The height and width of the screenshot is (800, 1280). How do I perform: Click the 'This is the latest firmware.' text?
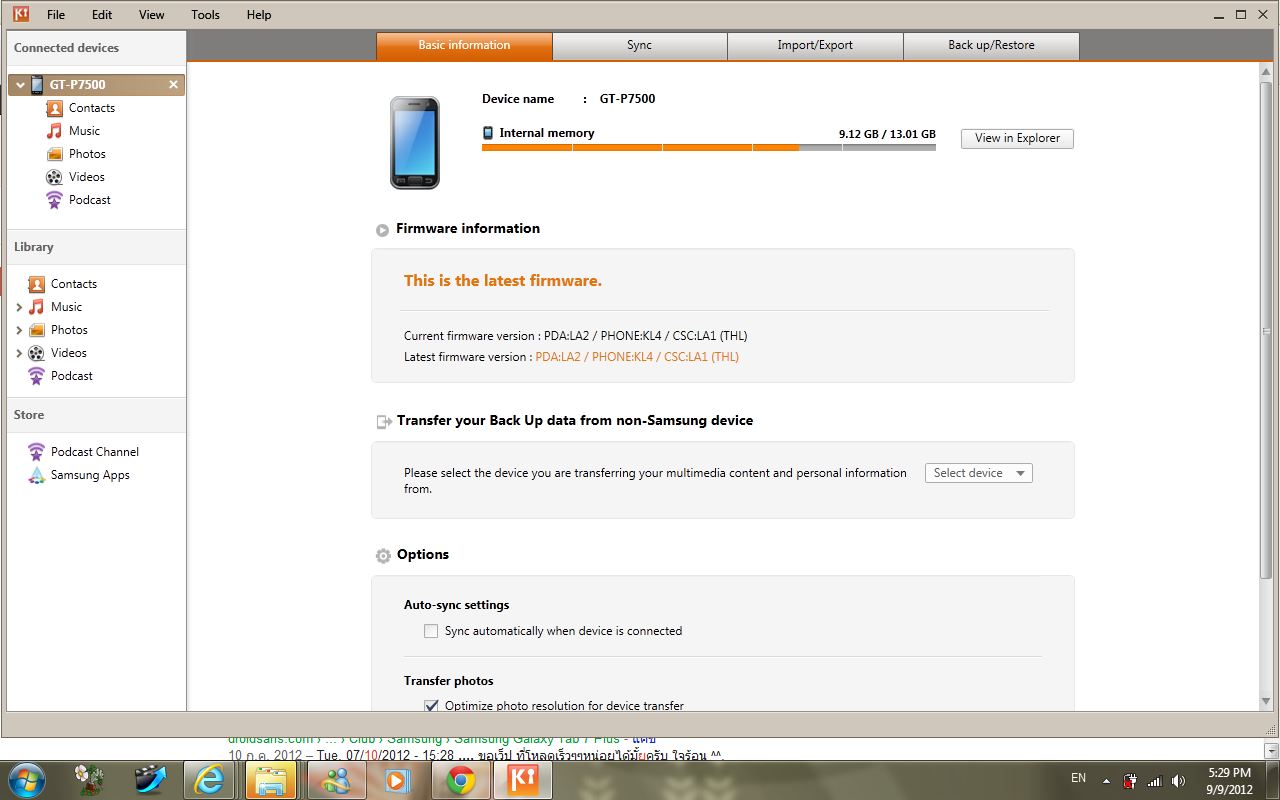(503, 281)
